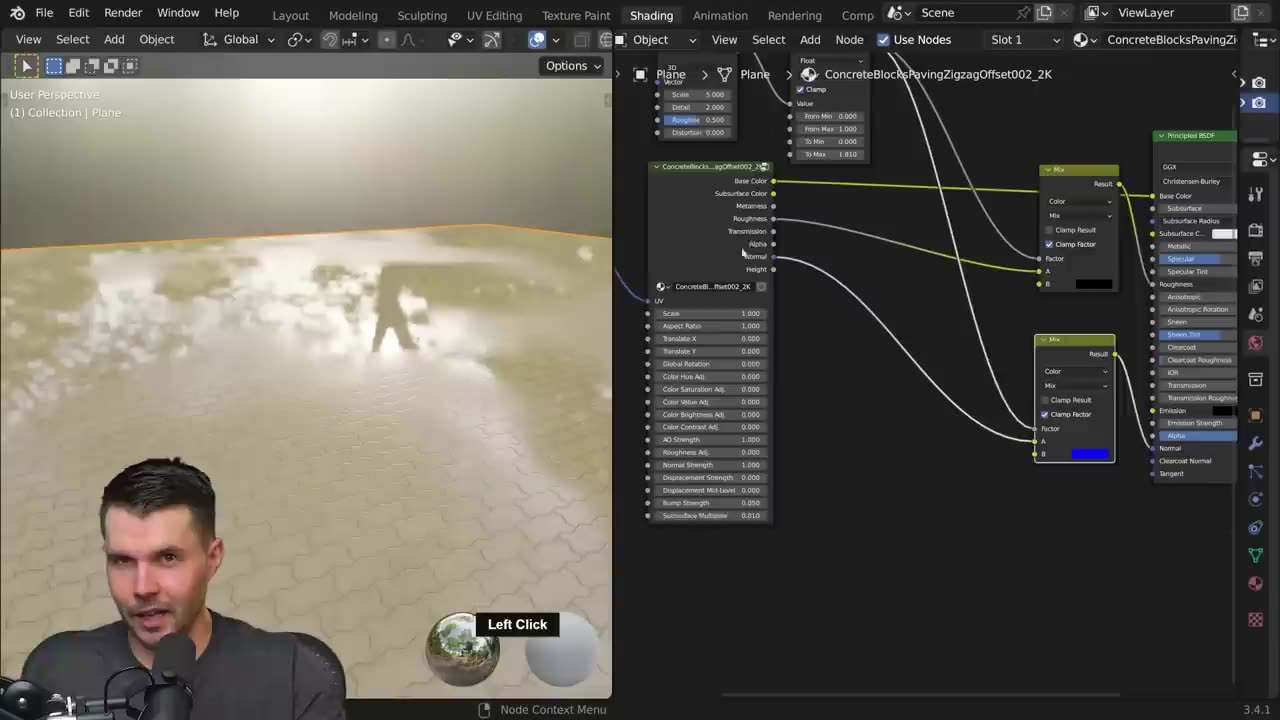Open the File menu
This screenshot has width=1280, height=720.
[45, 13]
